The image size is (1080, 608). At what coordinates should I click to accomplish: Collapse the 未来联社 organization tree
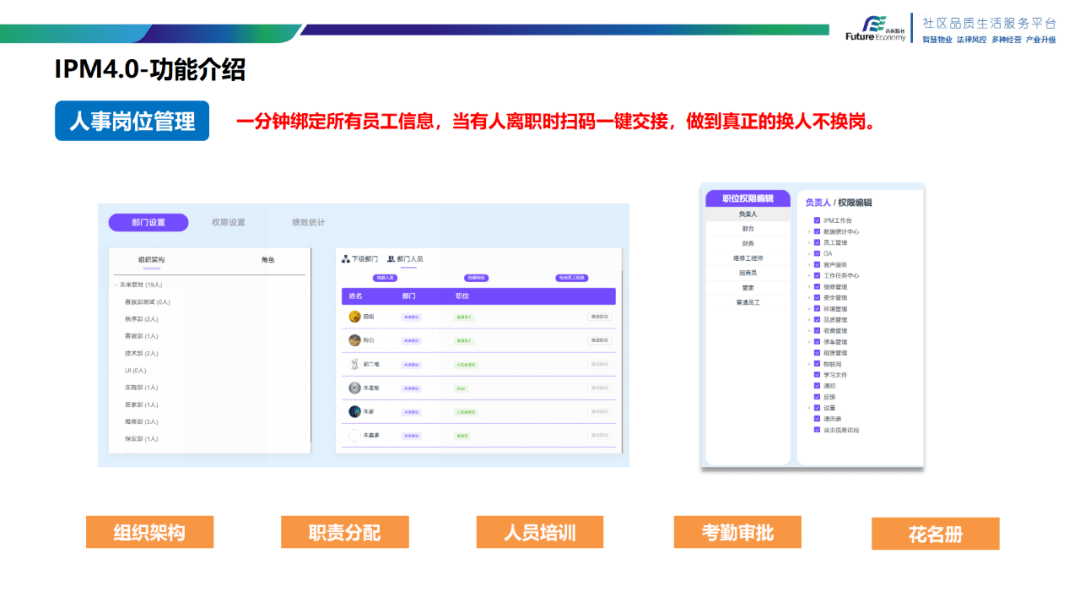point(115,285)
